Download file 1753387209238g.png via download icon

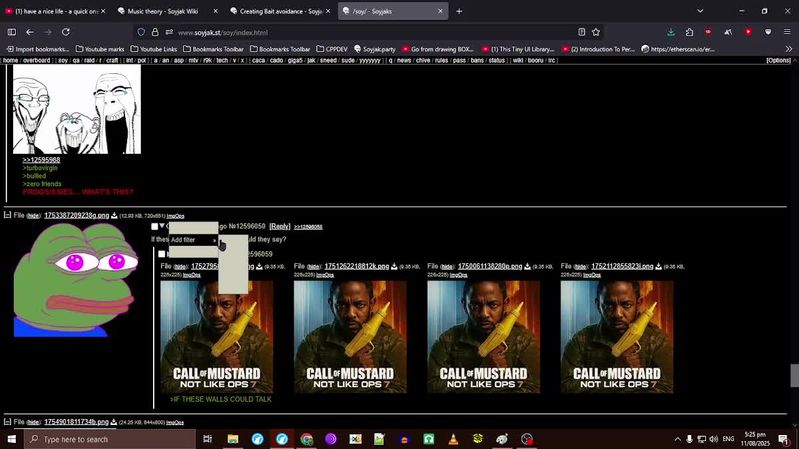coord(114,216)
